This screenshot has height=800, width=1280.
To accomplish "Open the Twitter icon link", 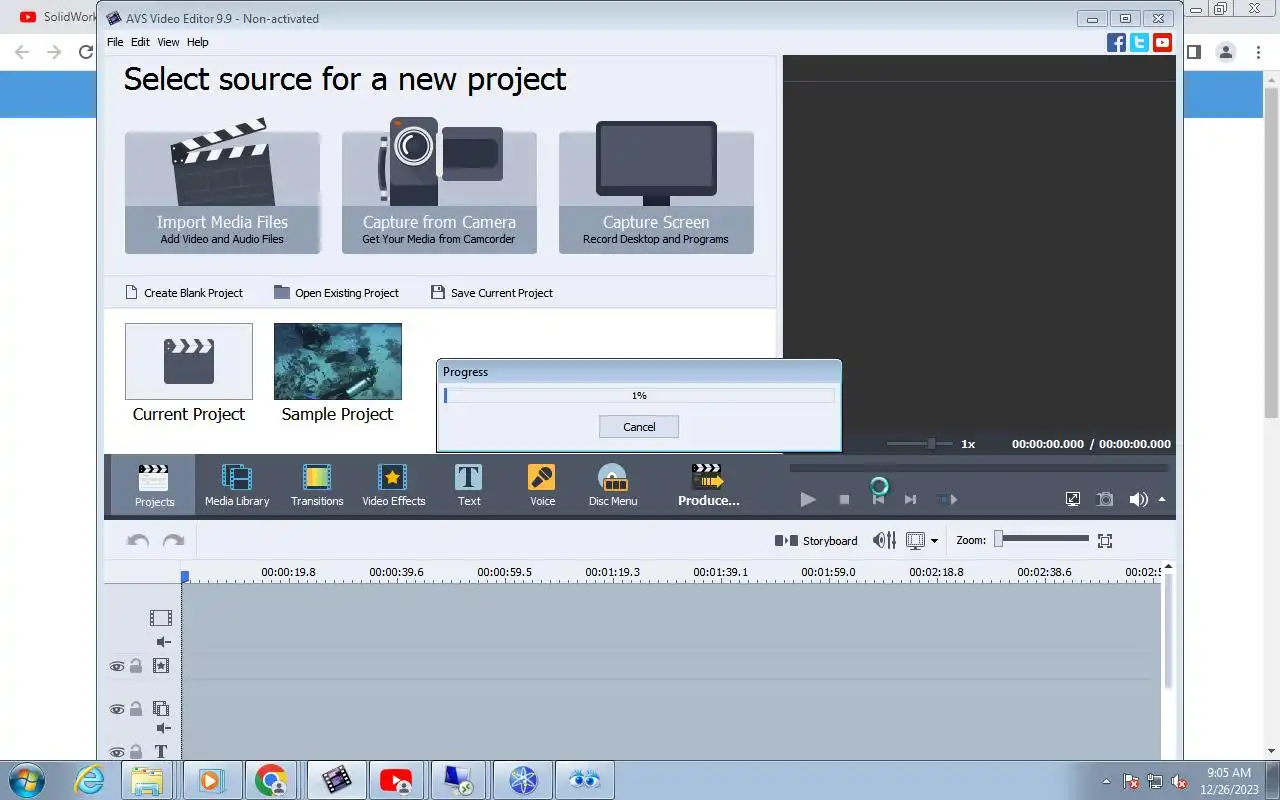I will coord(1139,42).
